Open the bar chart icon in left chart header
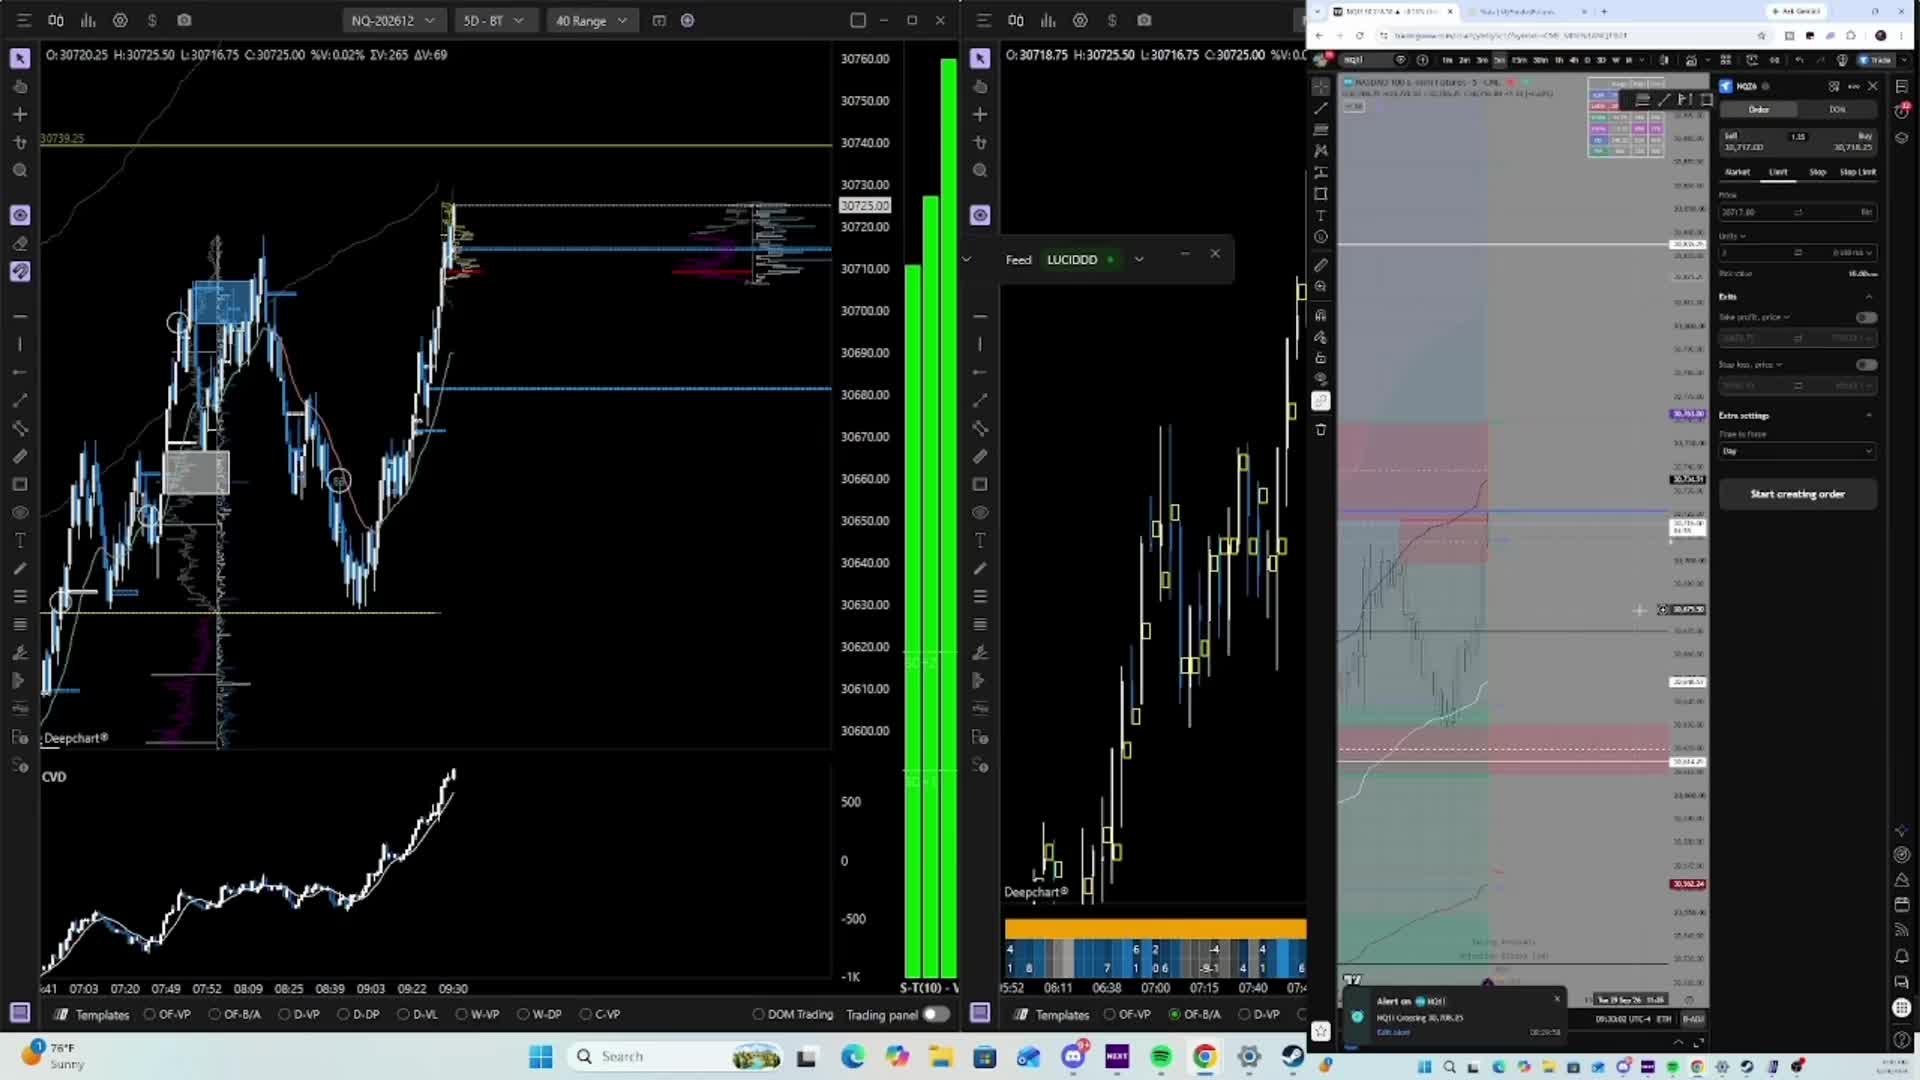Screen dimensions: 1920x1080 coord(88,20)
